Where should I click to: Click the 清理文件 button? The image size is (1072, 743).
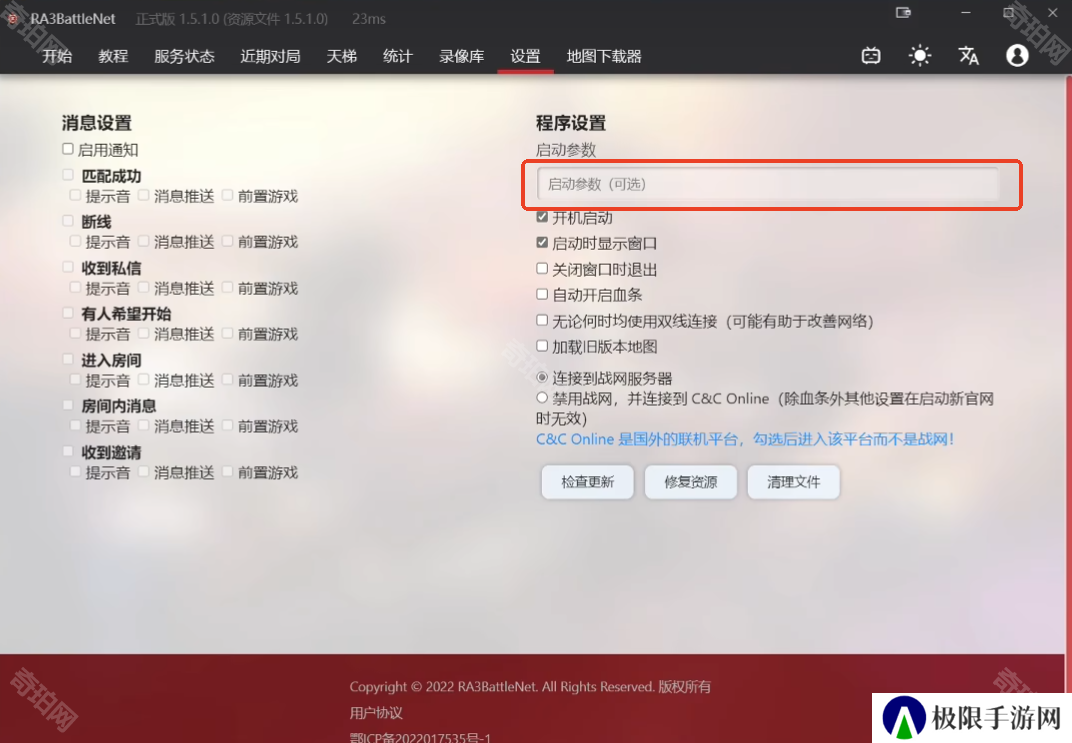click(793, 482)
